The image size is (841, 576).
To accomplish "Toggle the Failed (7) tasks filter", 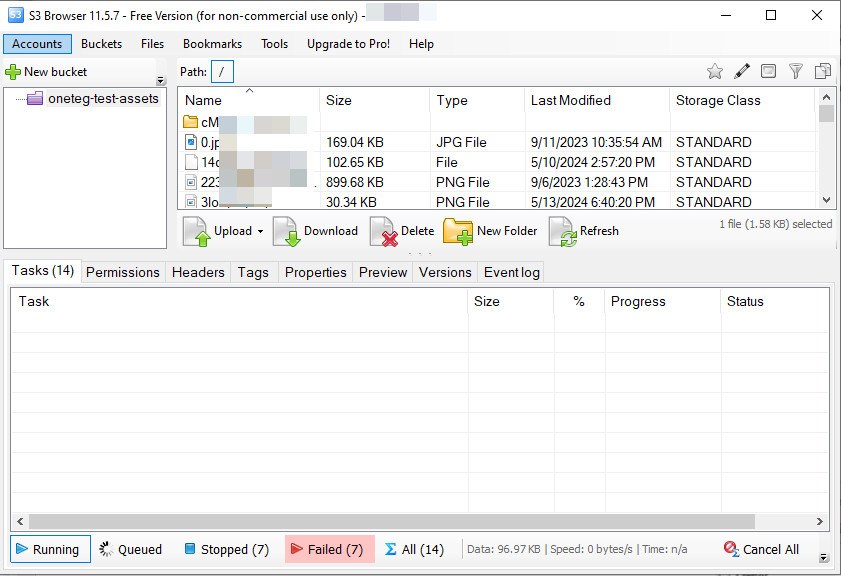I will tap(329, 549).
